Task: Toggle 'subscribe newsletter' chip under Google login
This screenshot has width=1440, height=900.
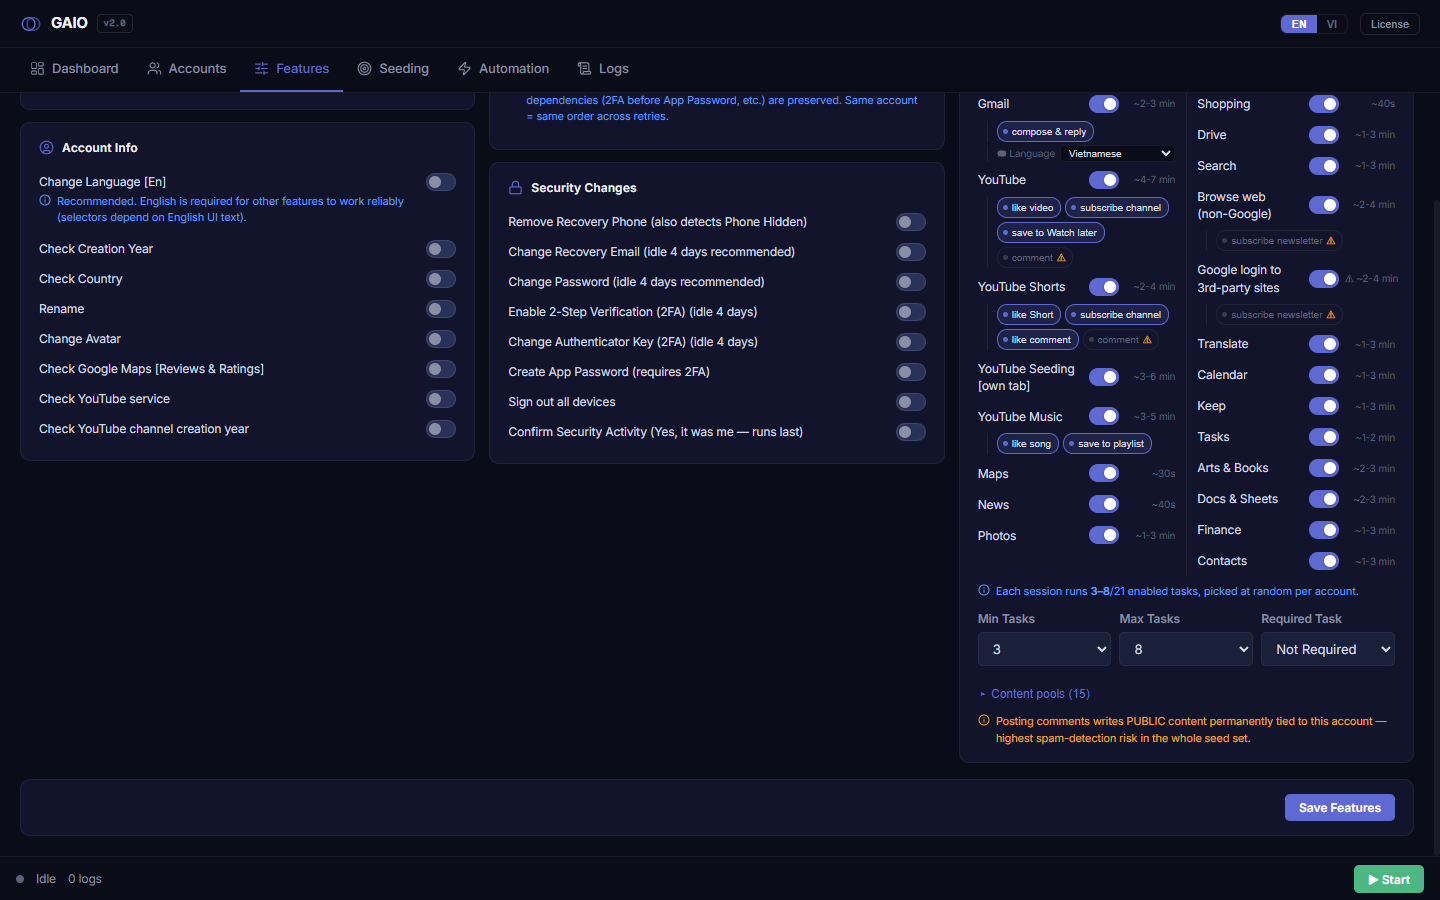Action: coord(1279,315)
